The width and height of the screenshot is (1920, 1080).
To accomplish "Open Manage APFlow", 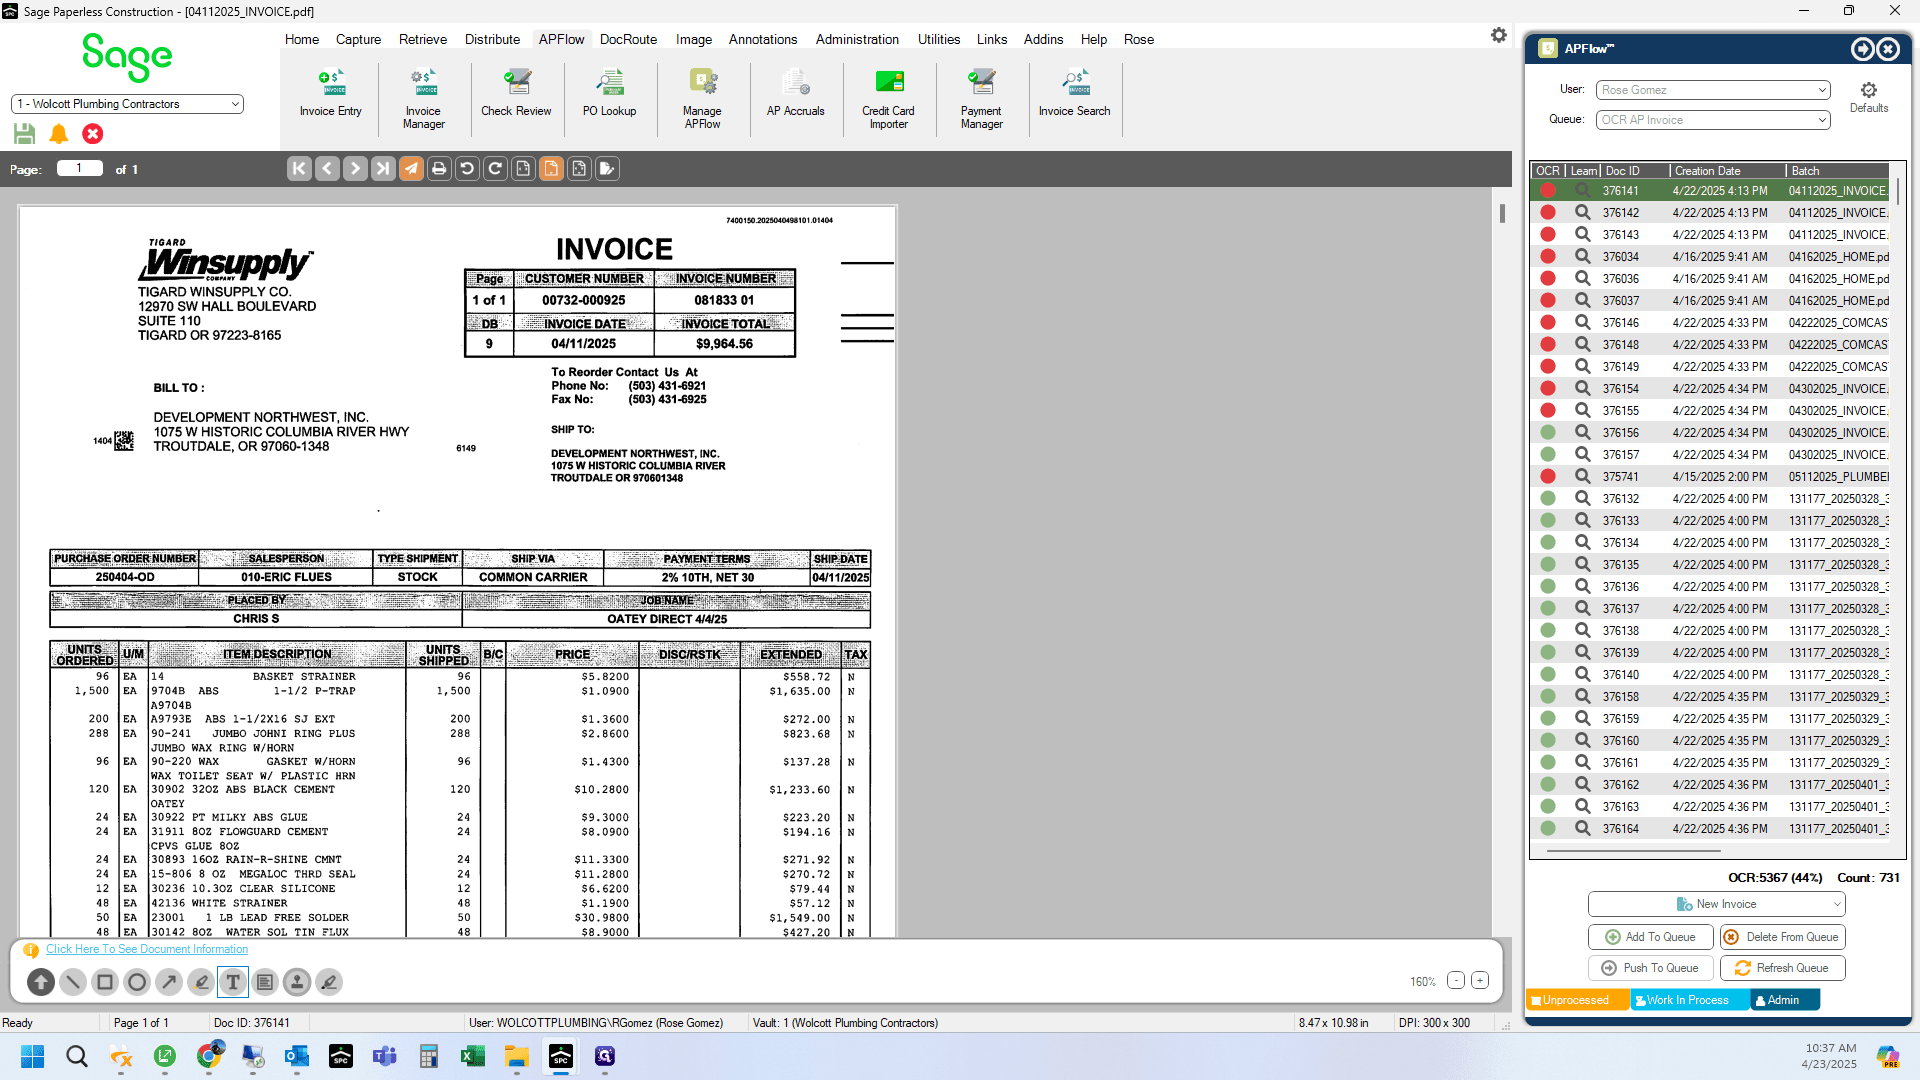I will [x=702, y=100].
